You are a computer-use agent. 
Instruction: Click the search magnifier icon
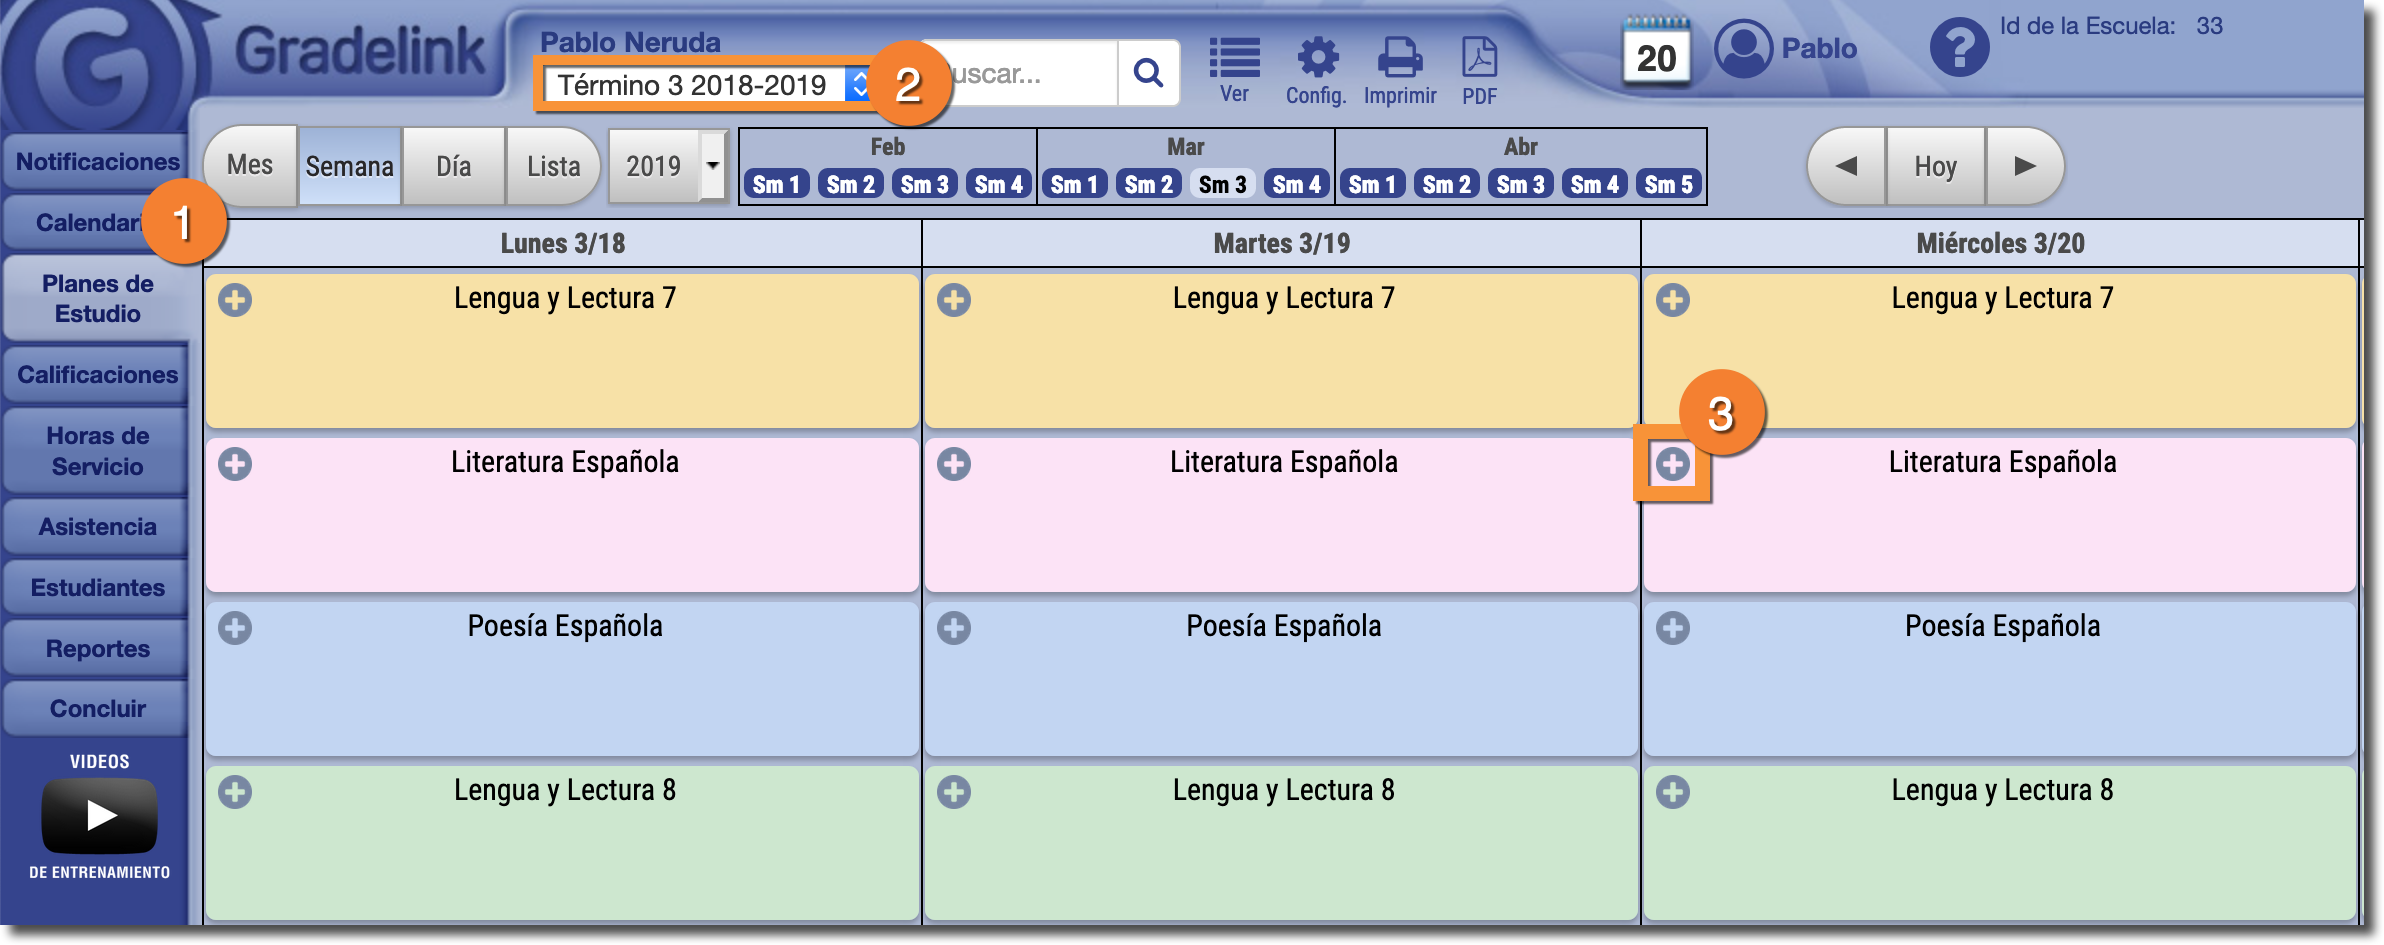point(1148,73)
